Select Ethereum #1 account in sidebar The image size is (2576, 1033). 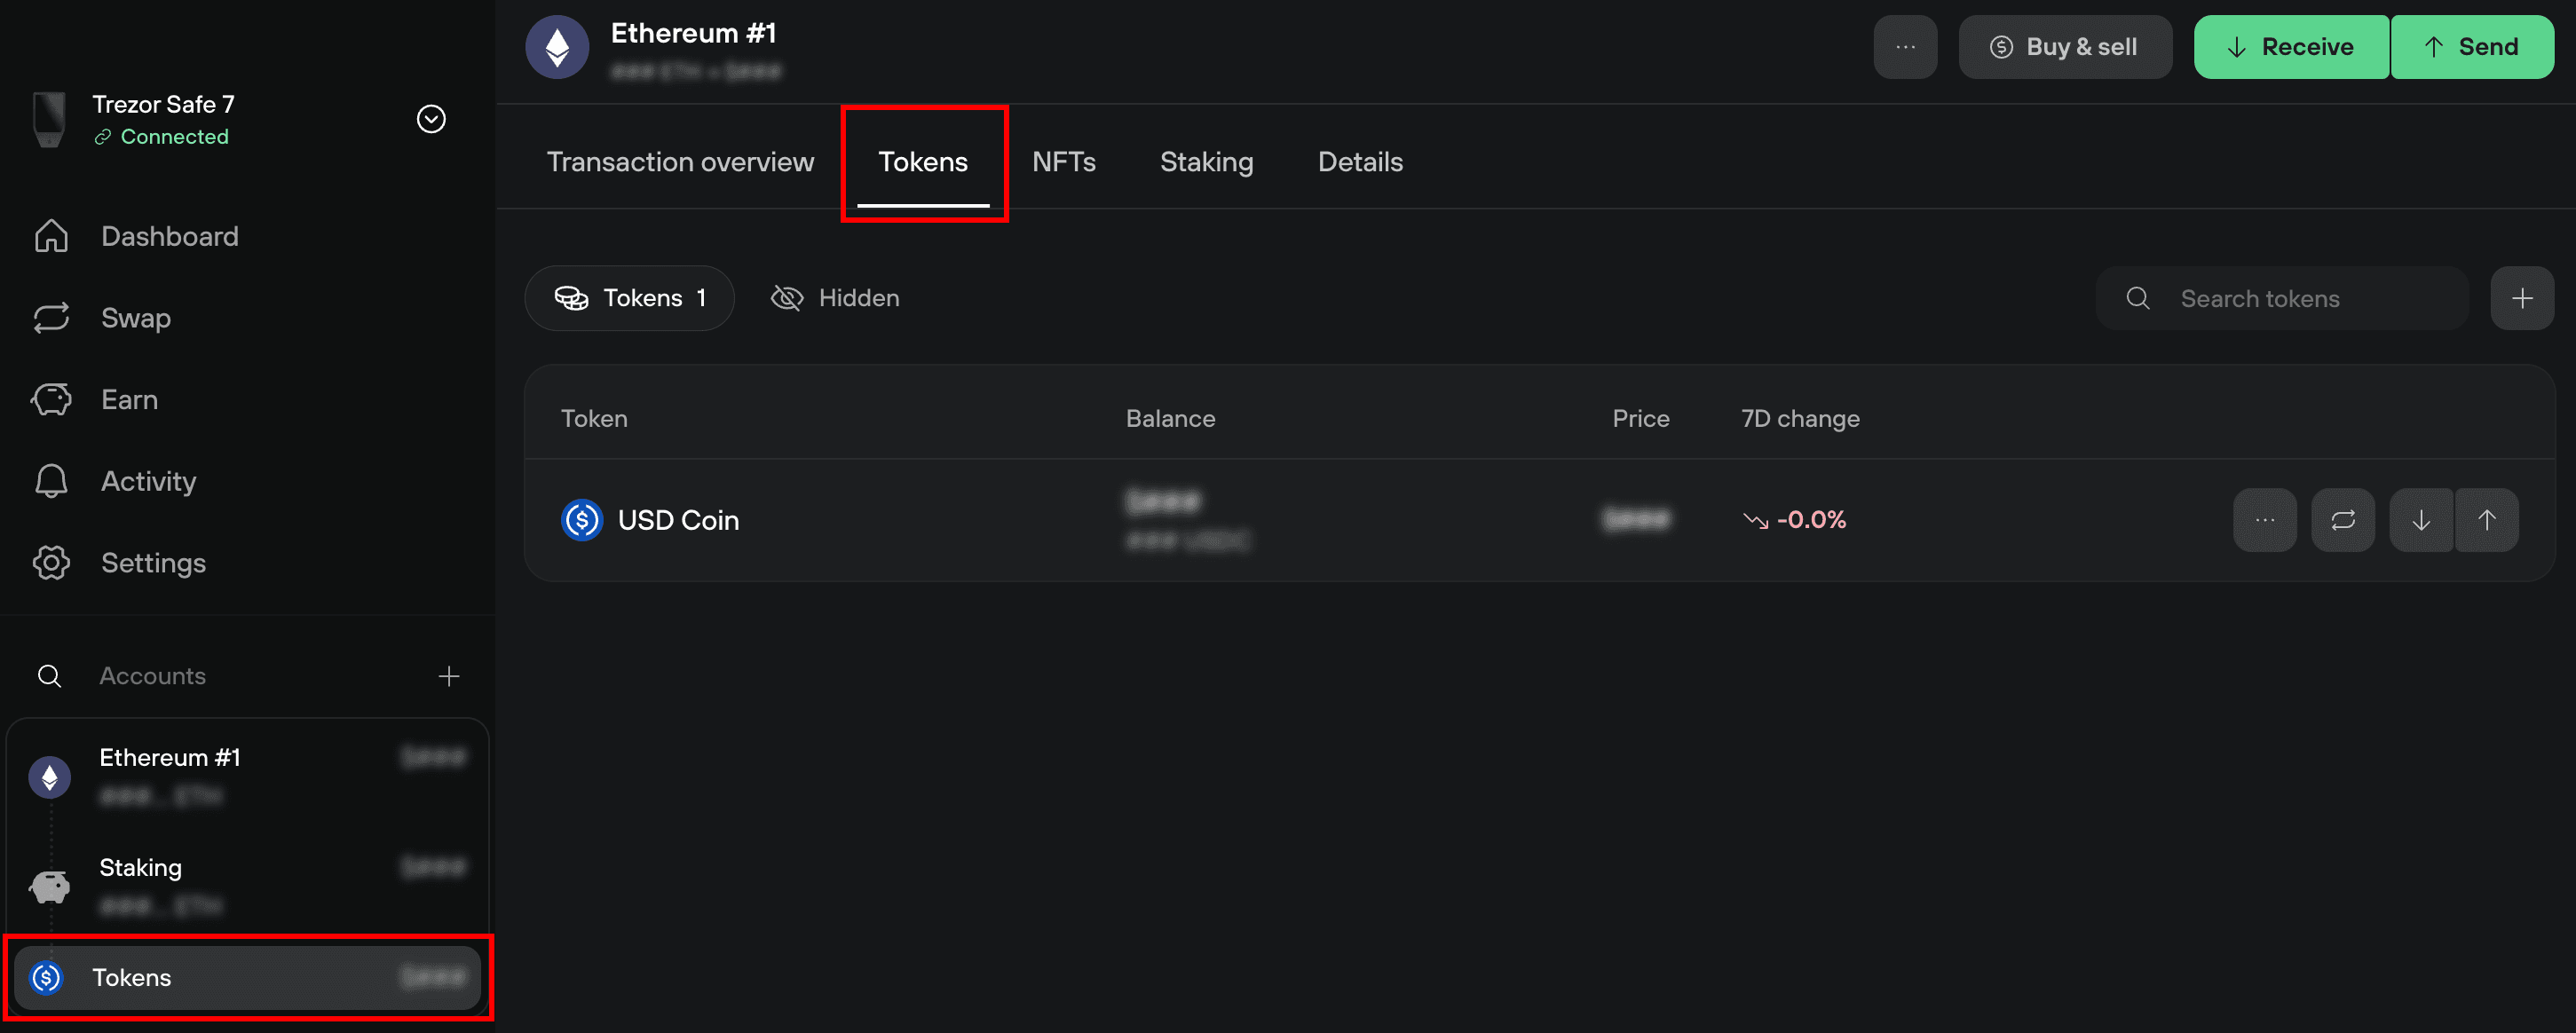[x=247, y=776]
